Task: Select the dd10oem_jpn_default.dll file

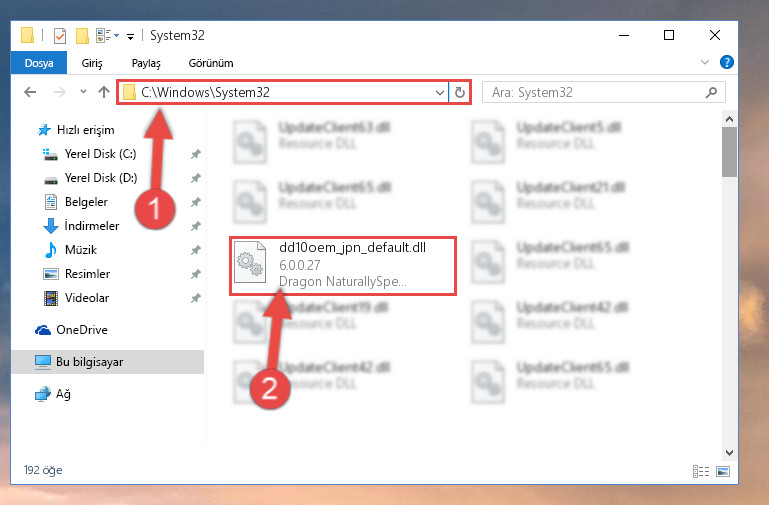Action: click(x=343, y=266)
